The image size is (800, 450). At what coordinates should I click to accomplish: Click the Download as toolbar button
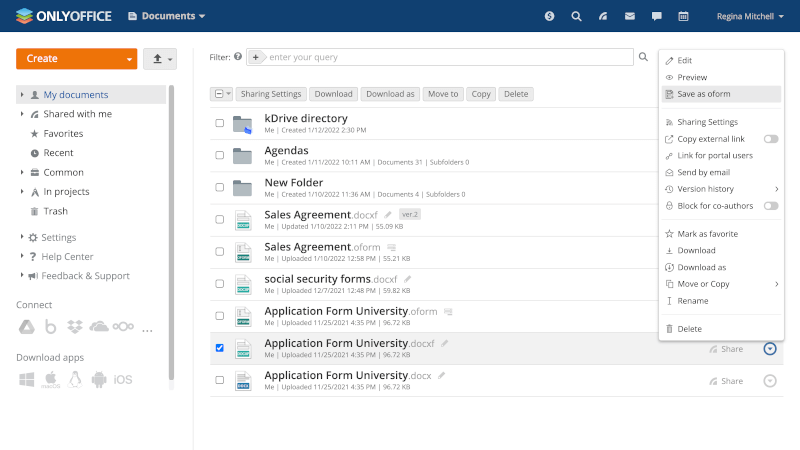coord(390,94)
